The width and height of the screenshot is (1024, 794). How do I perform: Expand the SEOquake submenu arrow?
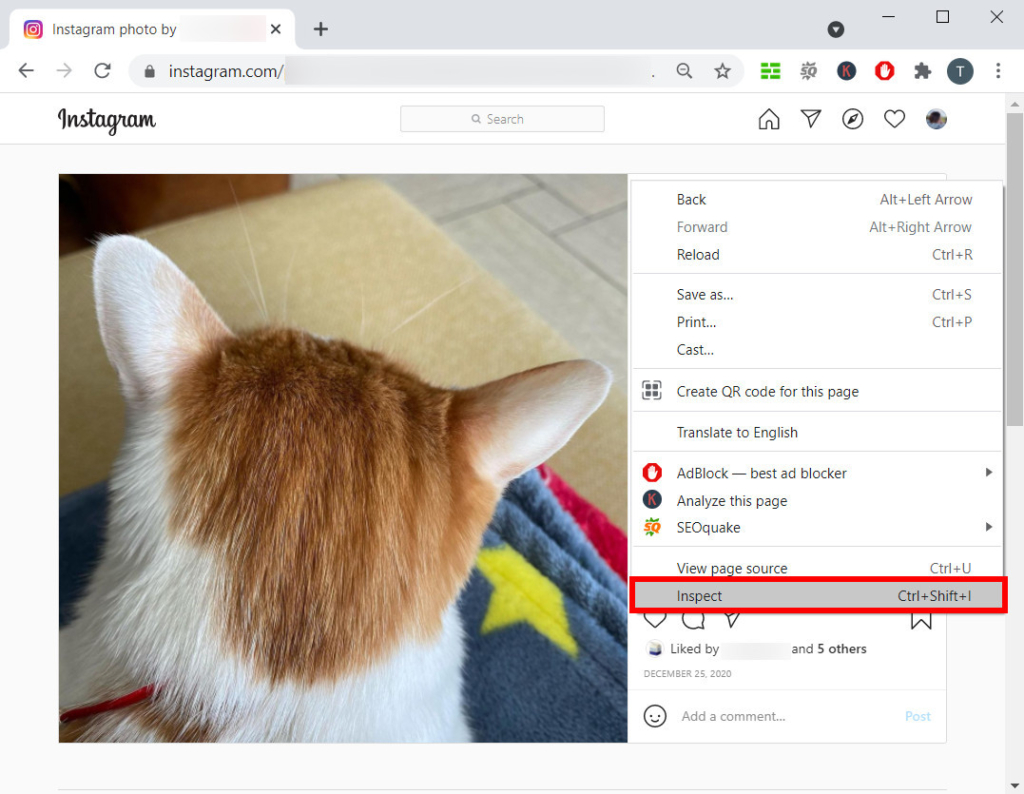click(x=988, y=527)
